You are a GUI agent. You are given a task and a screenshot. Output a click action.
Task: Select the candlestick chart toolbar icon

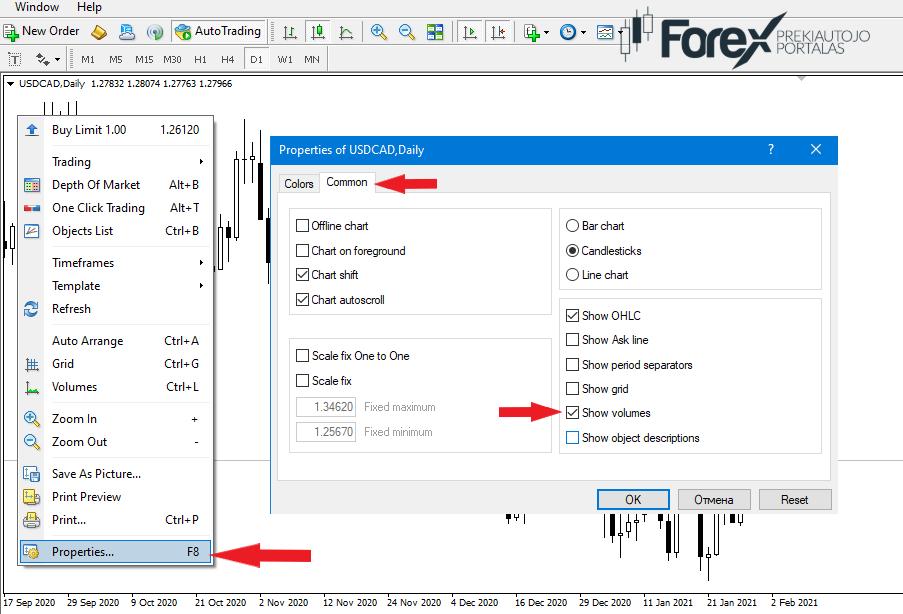317,32
